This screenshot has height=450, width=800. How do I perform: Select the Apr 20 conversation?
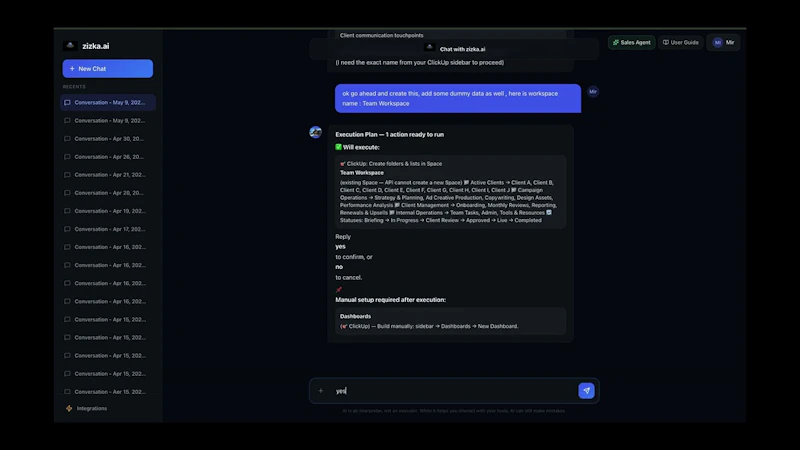pyautogui.click(x=108, y=193)
